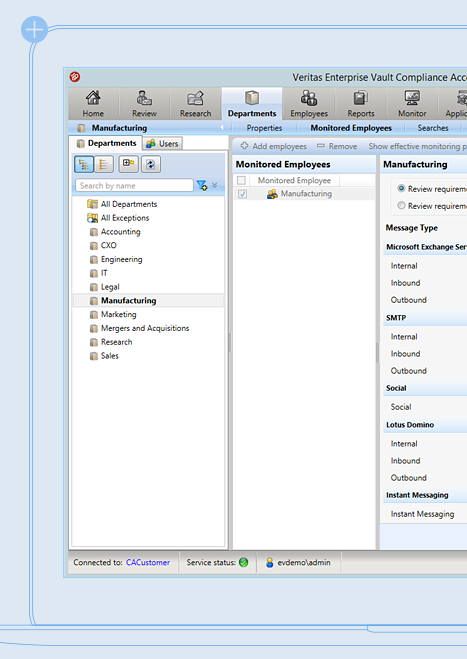Click Add employees button
467x659 pixels.
273,146
